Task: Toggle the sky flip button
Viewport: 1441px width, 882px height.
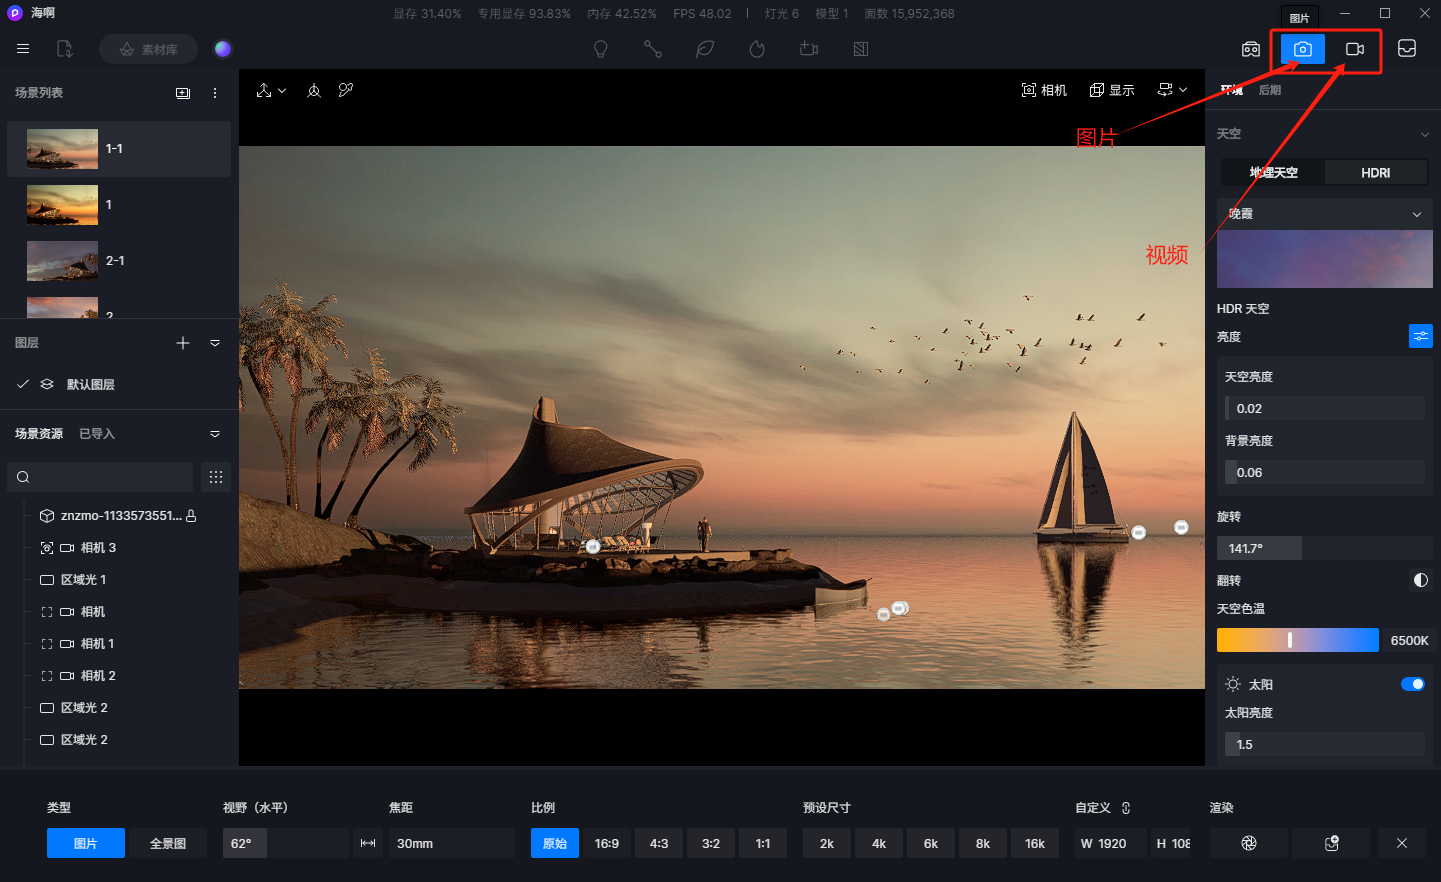Action: pos(1420,580)
